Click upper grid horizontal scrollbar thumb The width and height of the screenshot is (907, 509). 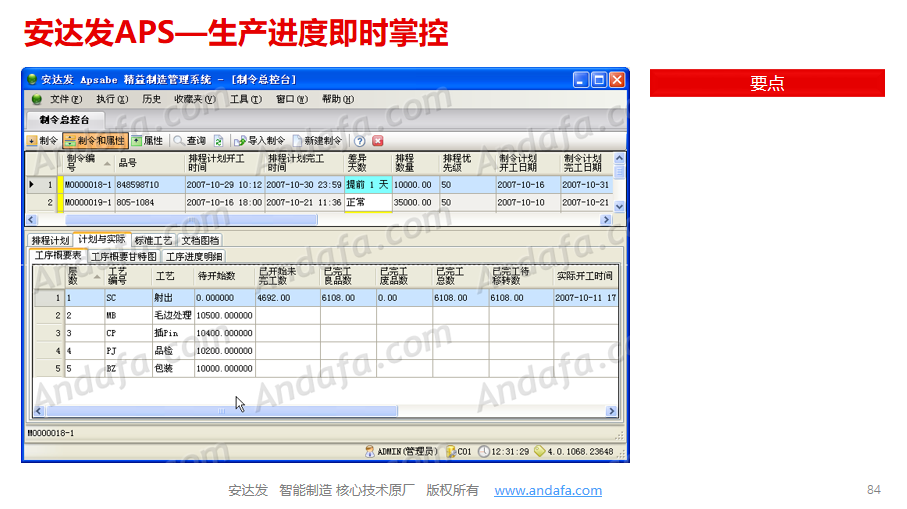tap(191, 220)
